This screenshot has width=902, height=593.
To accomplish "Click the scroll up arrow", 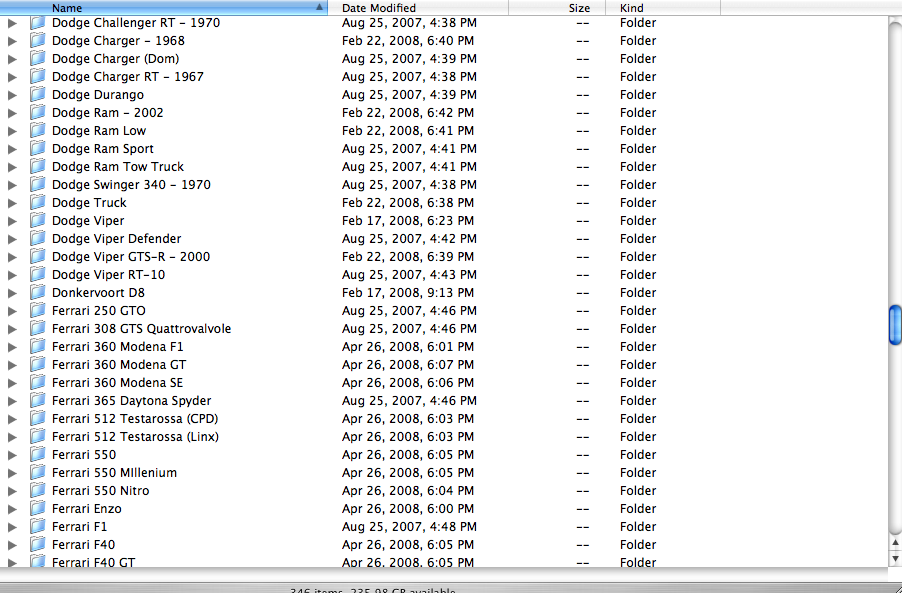I will (895, 542).
